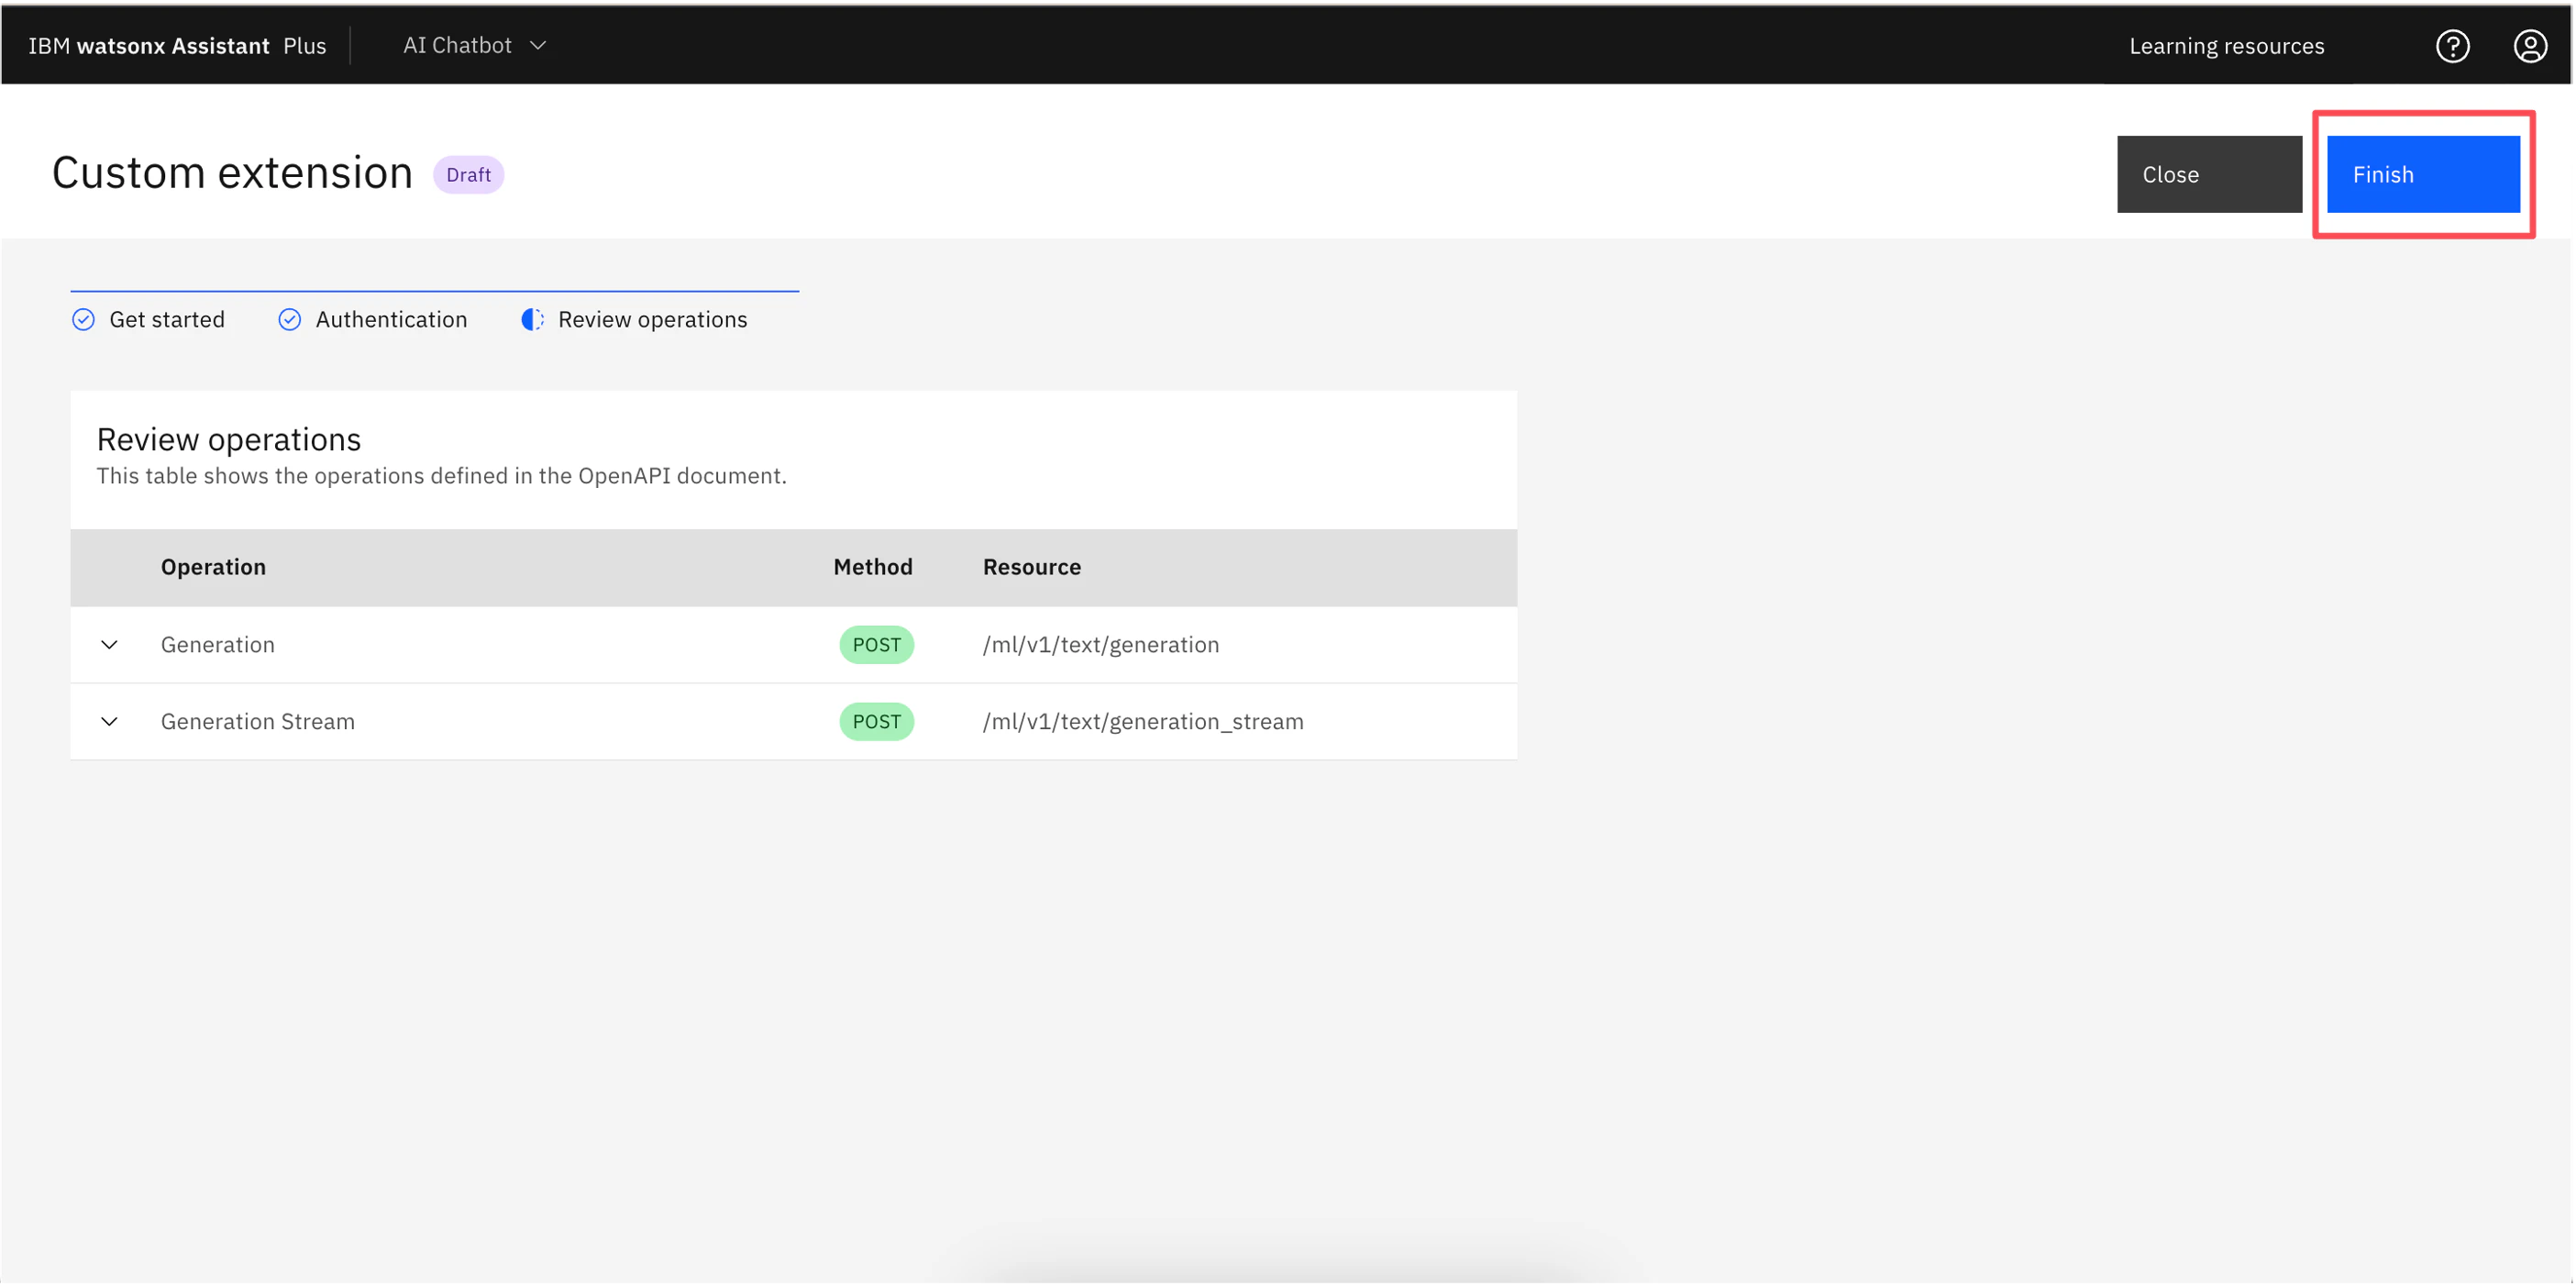The height and width of the screenshot is (1286, 2576).
Task: Click the IBM watsonx Assistant home title
Action: [149, 46]
